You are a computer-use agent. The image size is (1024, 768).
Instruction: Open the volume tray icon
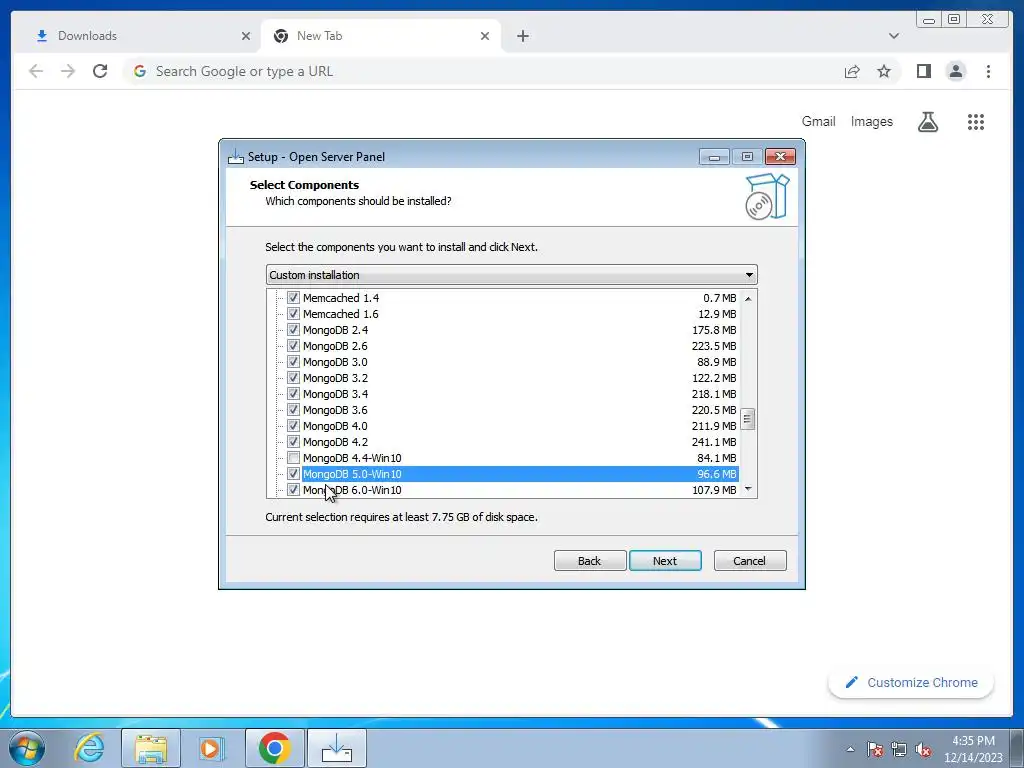923,749
